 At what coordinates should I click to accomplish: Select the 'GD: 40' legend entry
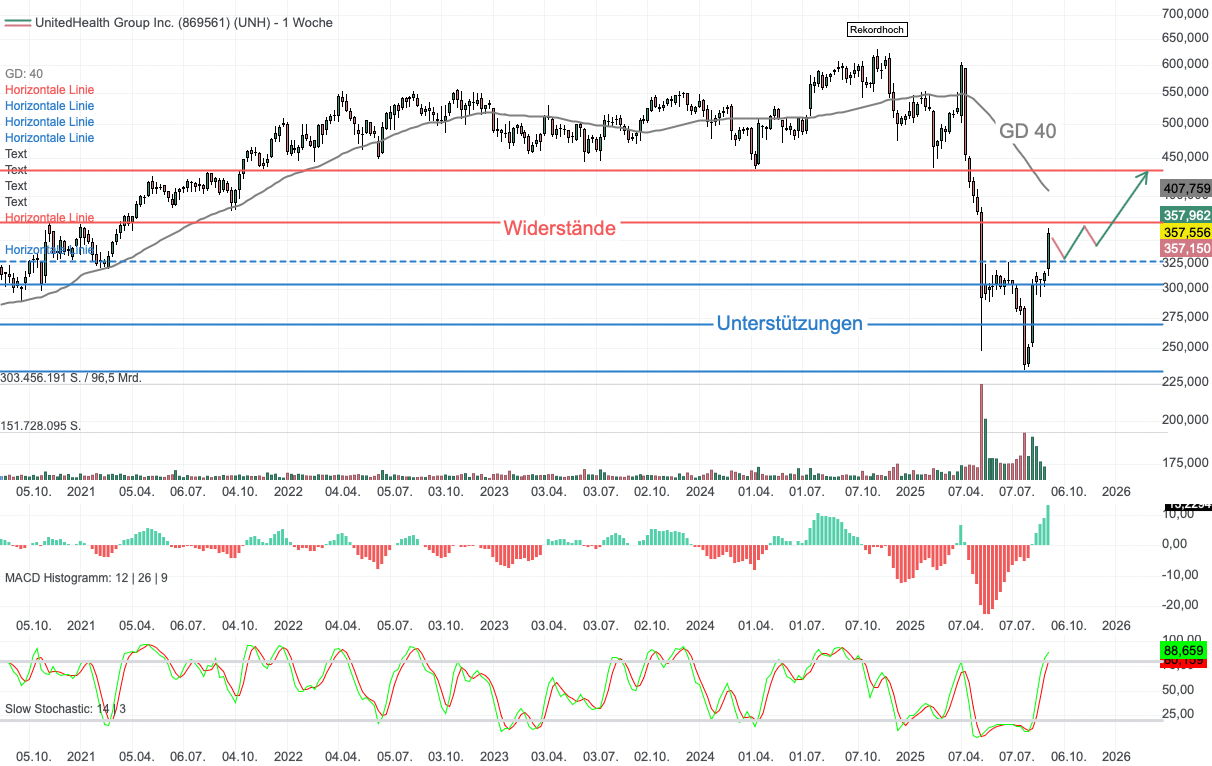[24, 74]
